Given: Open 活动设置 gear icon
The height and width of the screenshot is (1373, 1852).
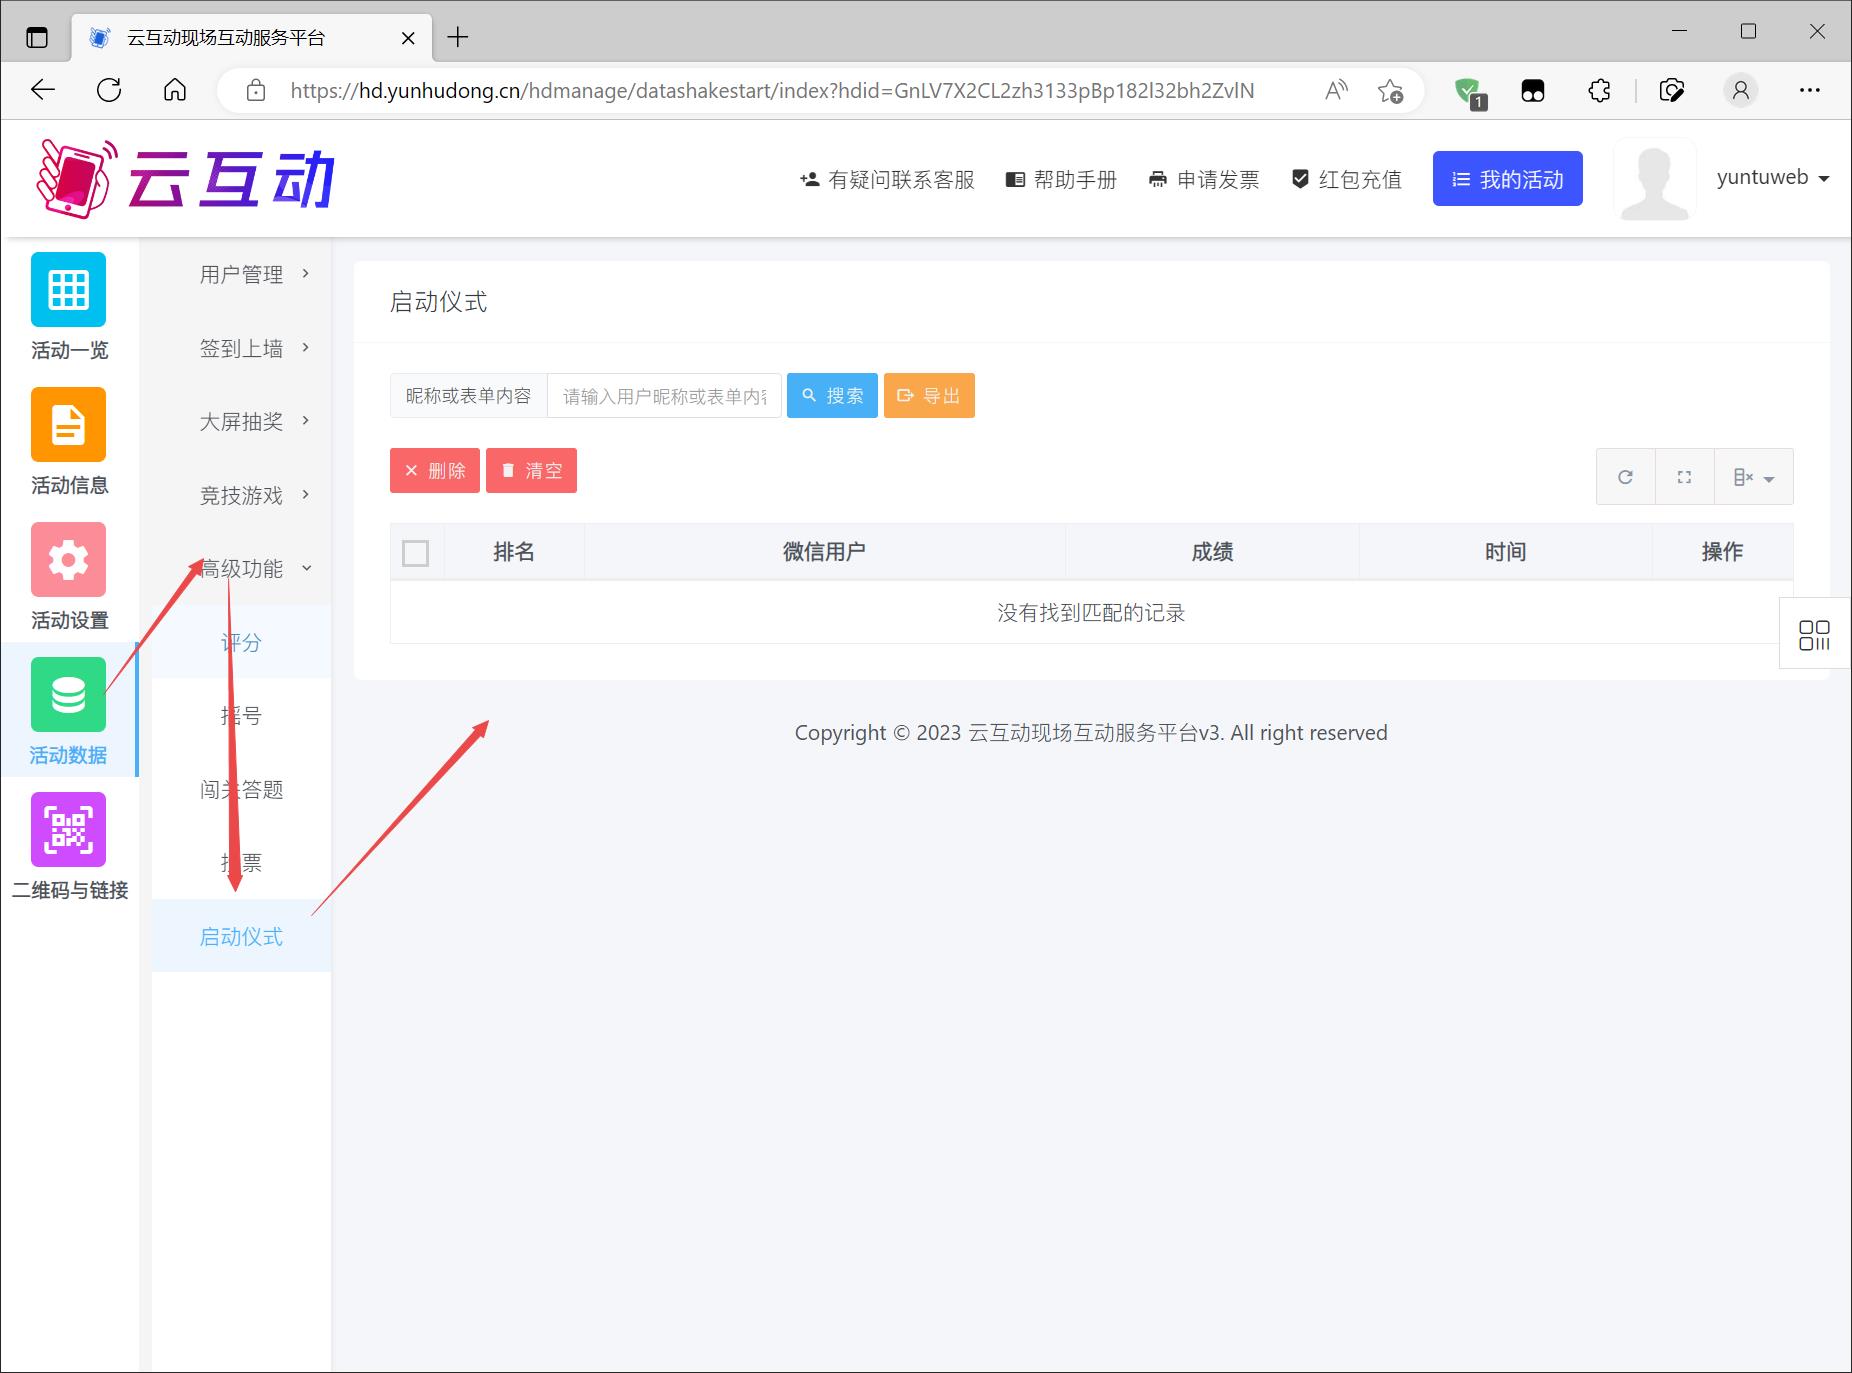Looking at the screenshot, I should [68, 560].
